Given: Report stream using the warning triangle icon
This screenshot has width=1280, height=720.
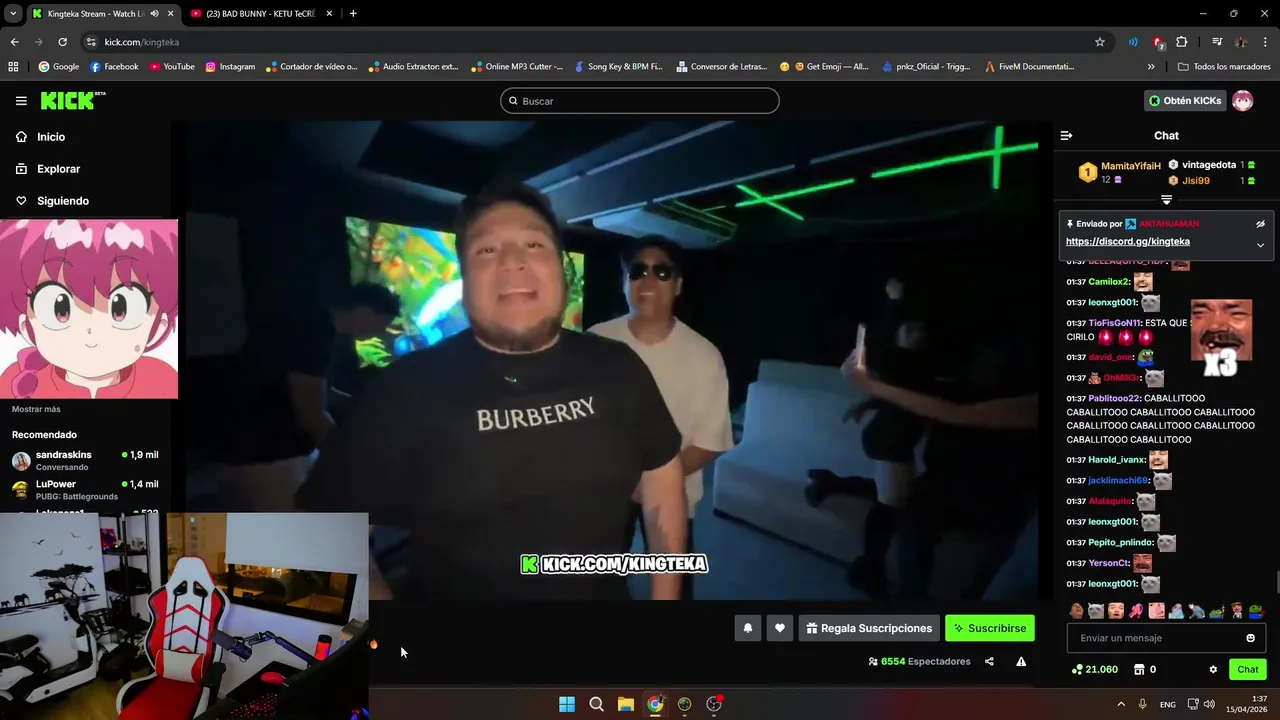Looking at the screenshot, I should [x=1021, y=661].
